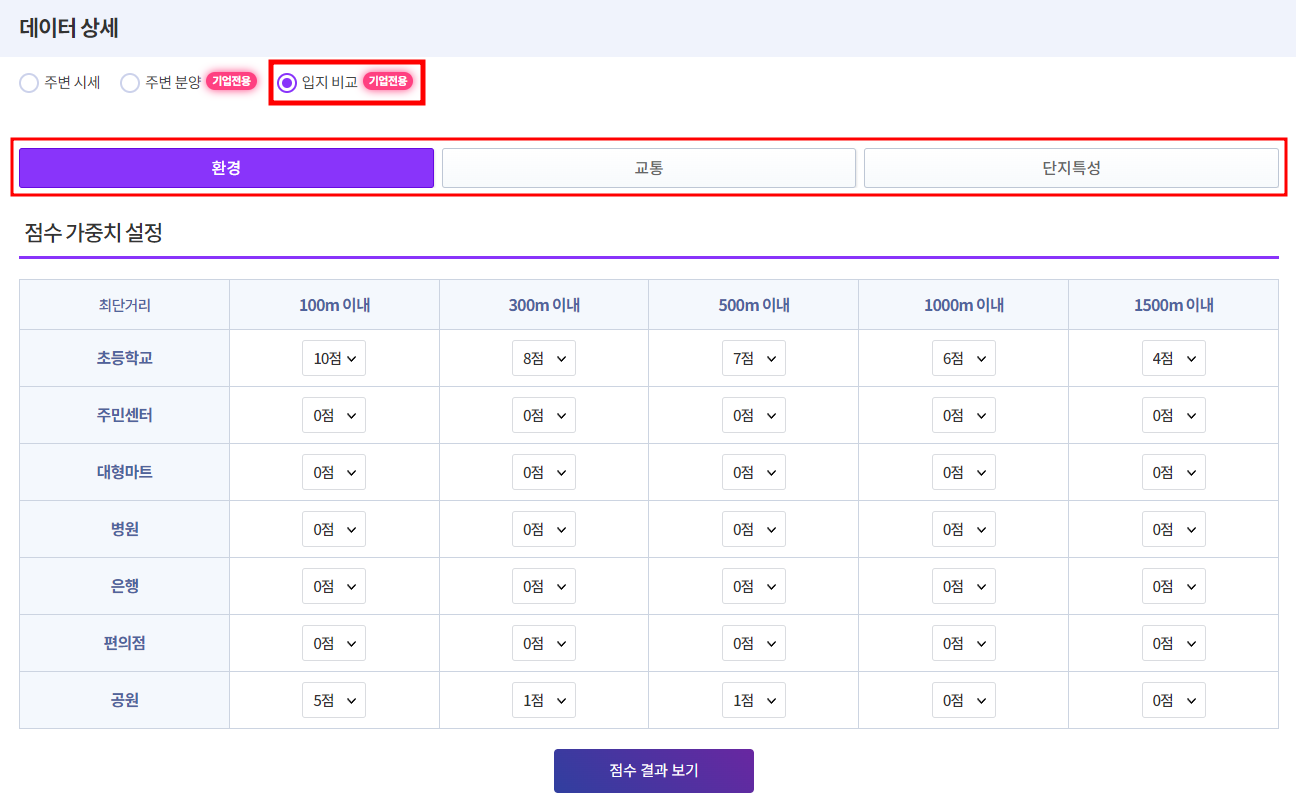Switch to the 환경 tab

click(x=226, y=168)
